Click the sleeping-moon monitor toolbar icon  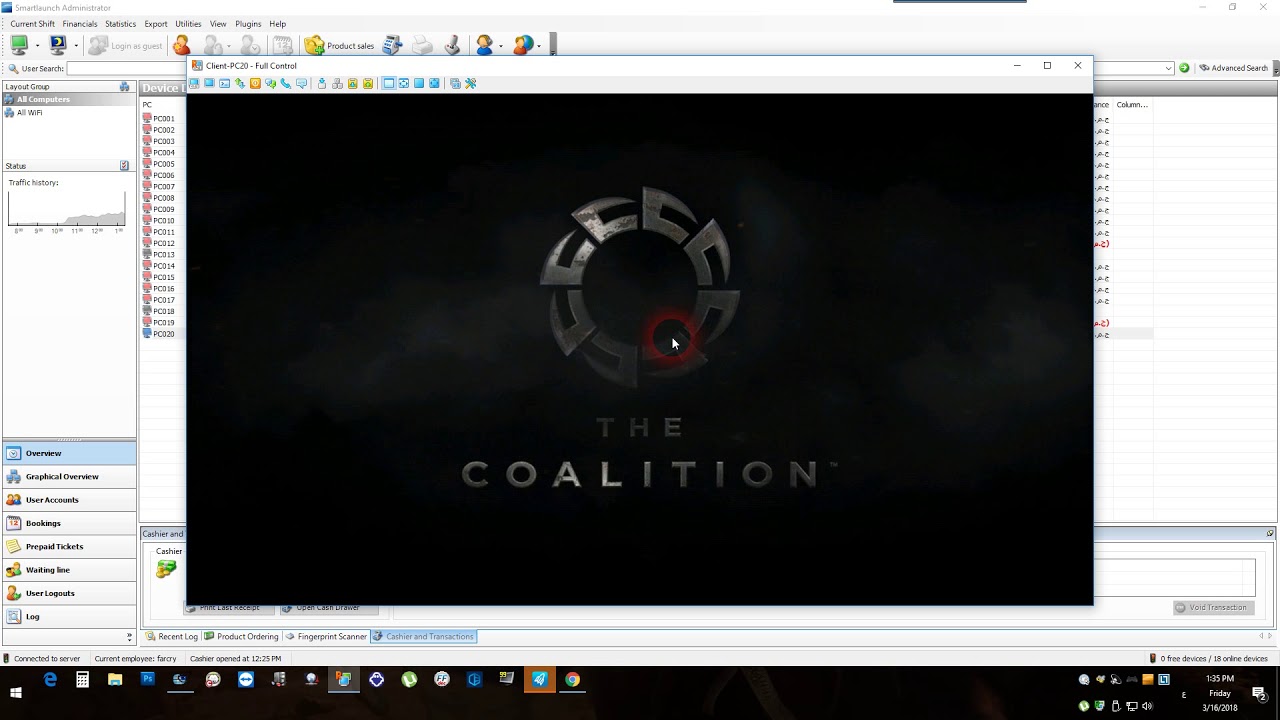(x=58, y=45)
